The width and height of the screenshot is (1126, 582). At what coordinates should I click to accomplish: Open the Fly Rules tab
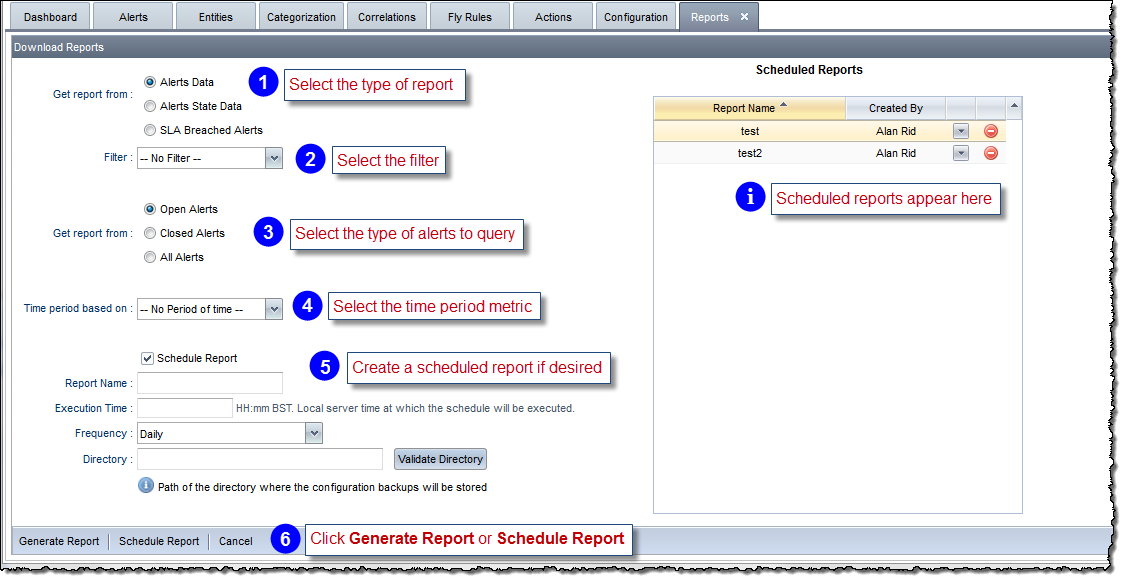[x=469, y=17]
